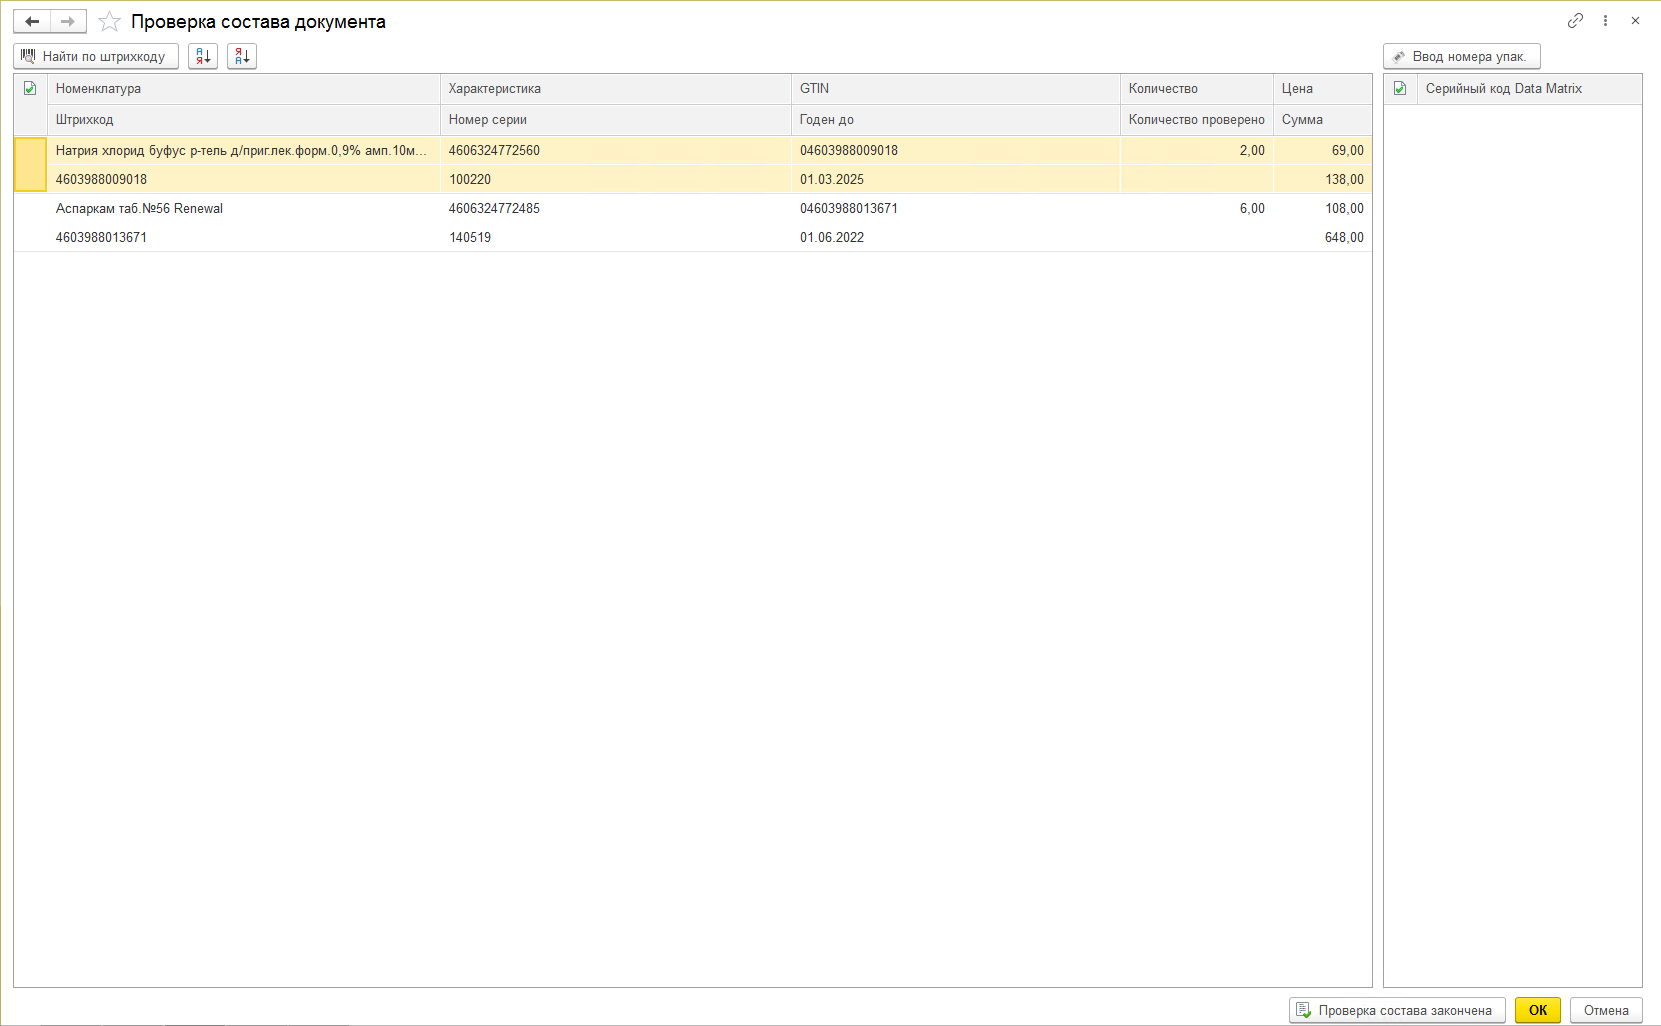Click the GTIN column header
The height and width of the screenshot is (1026, 1661).
pos(814,89)
